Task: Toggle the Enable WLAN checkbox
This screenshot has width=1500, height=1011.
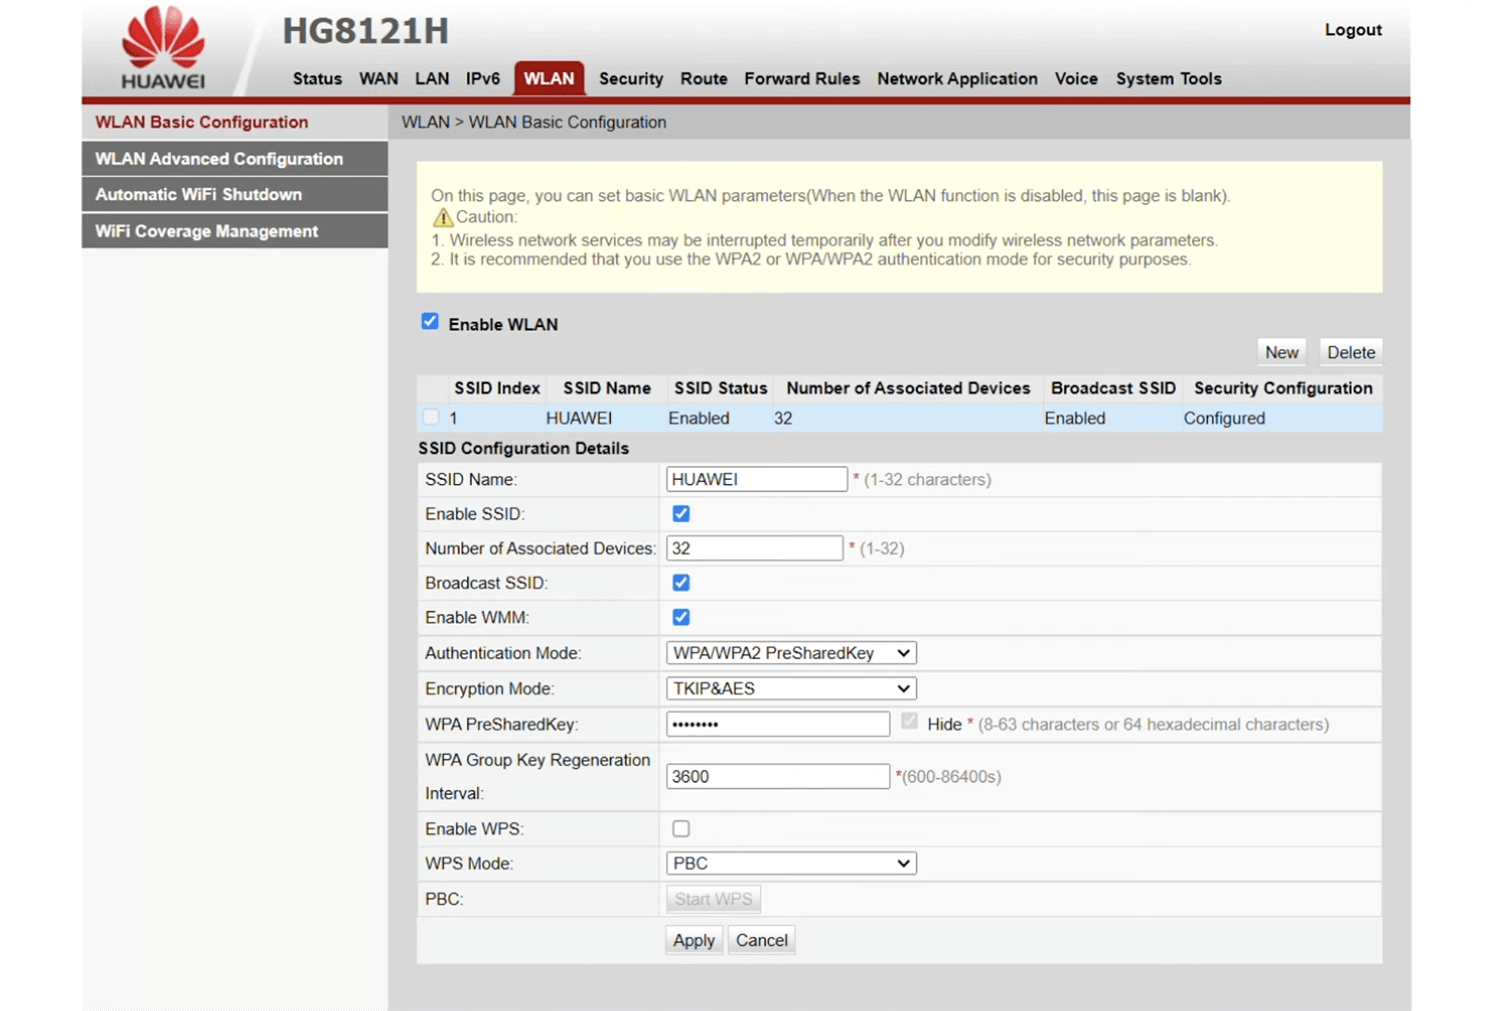Action: 430,322
